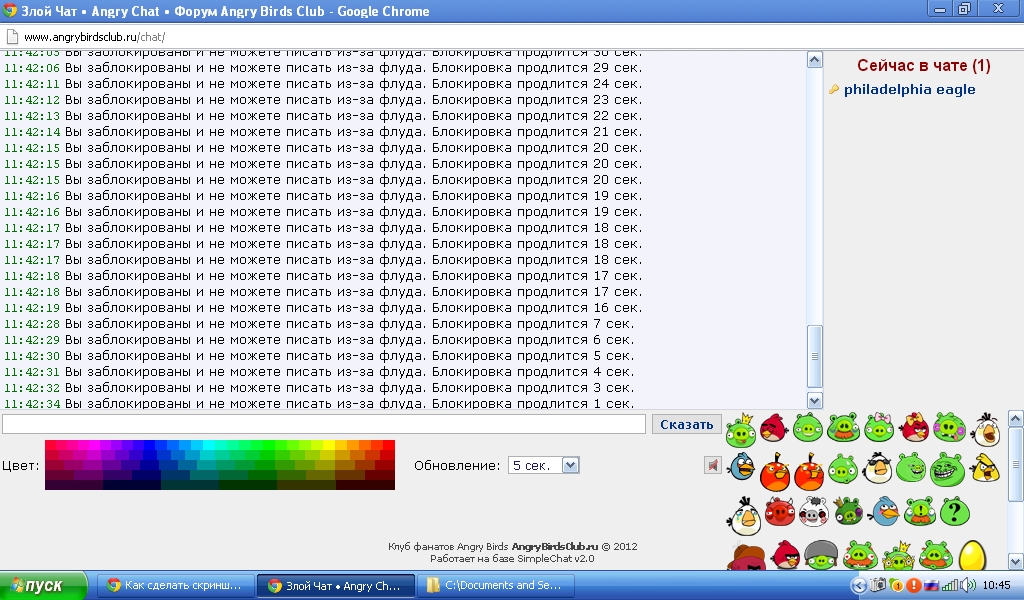Insert the trollface pig emoticon
Viewport: 1024px width, 600px height.
(x=947, y=469)
